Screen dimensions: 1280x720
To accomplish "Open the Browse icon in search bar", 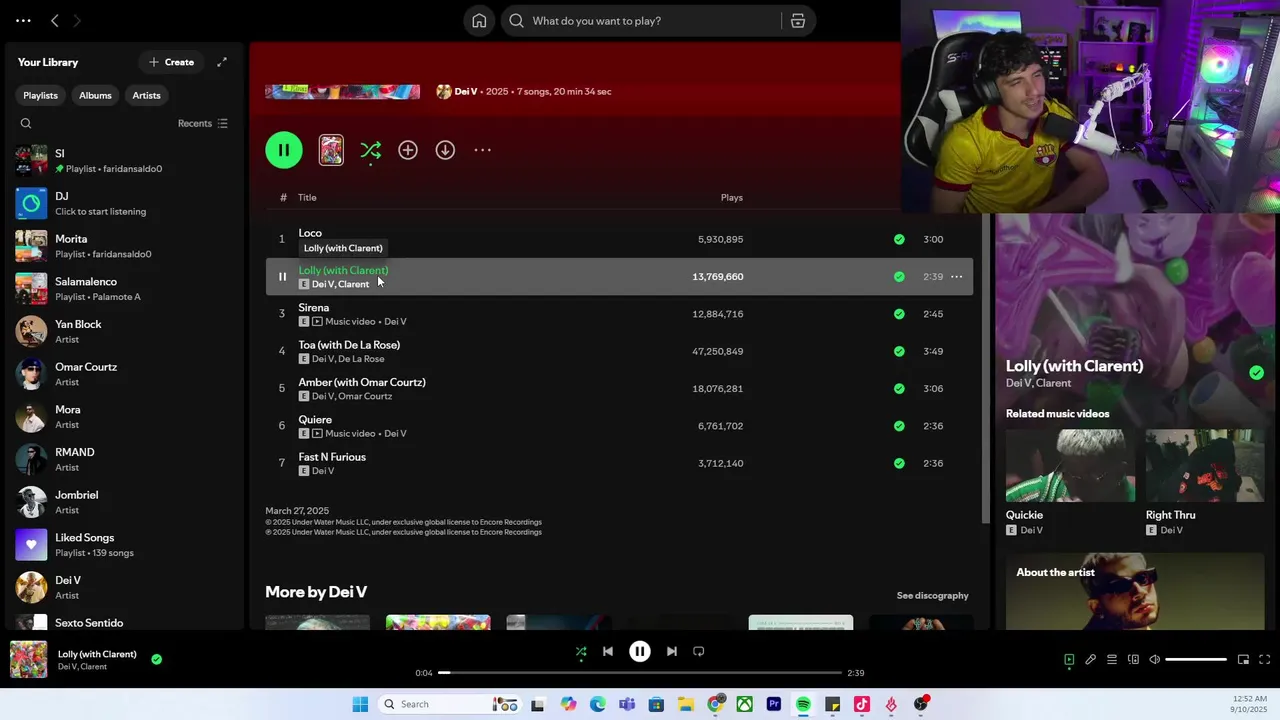I will click(x=798, y=21).
